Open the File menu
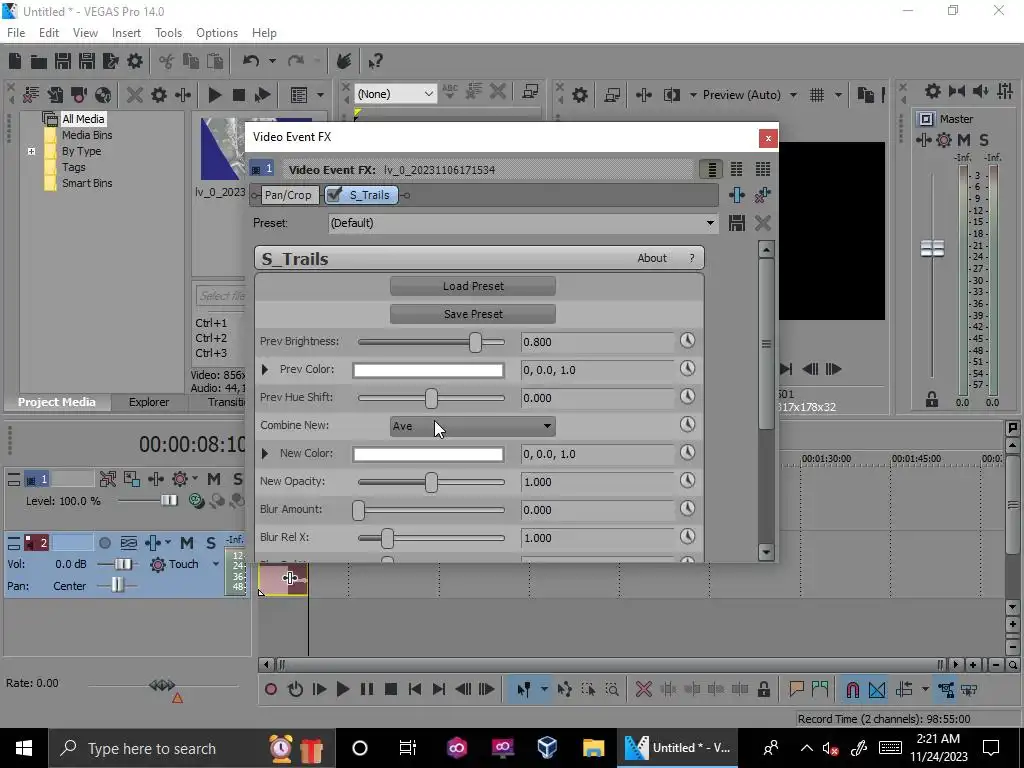 (16, 33)
